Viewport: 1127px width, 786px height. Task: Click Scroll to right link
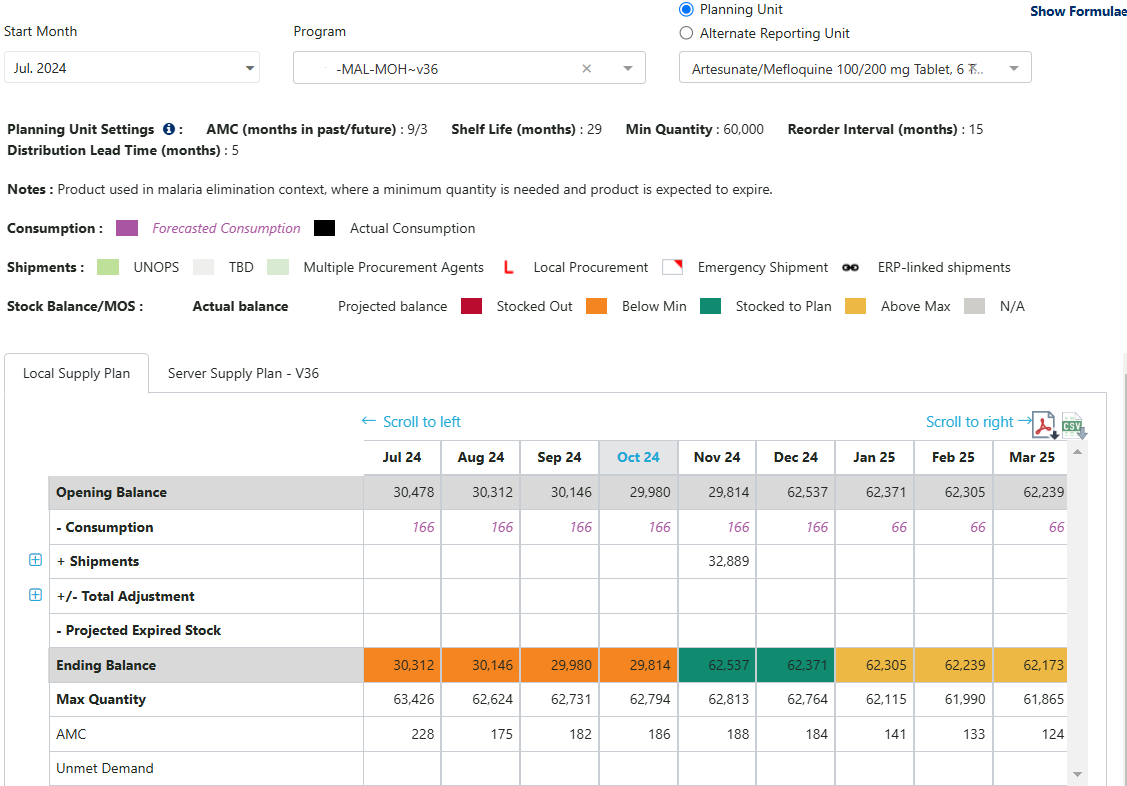[978, 422]
